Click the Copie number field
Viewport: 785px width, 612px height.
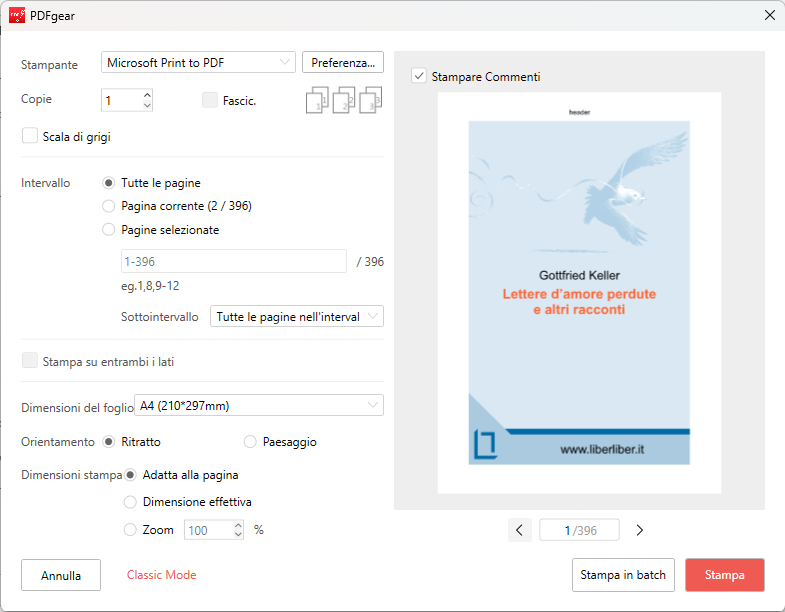tap(122, 100)
